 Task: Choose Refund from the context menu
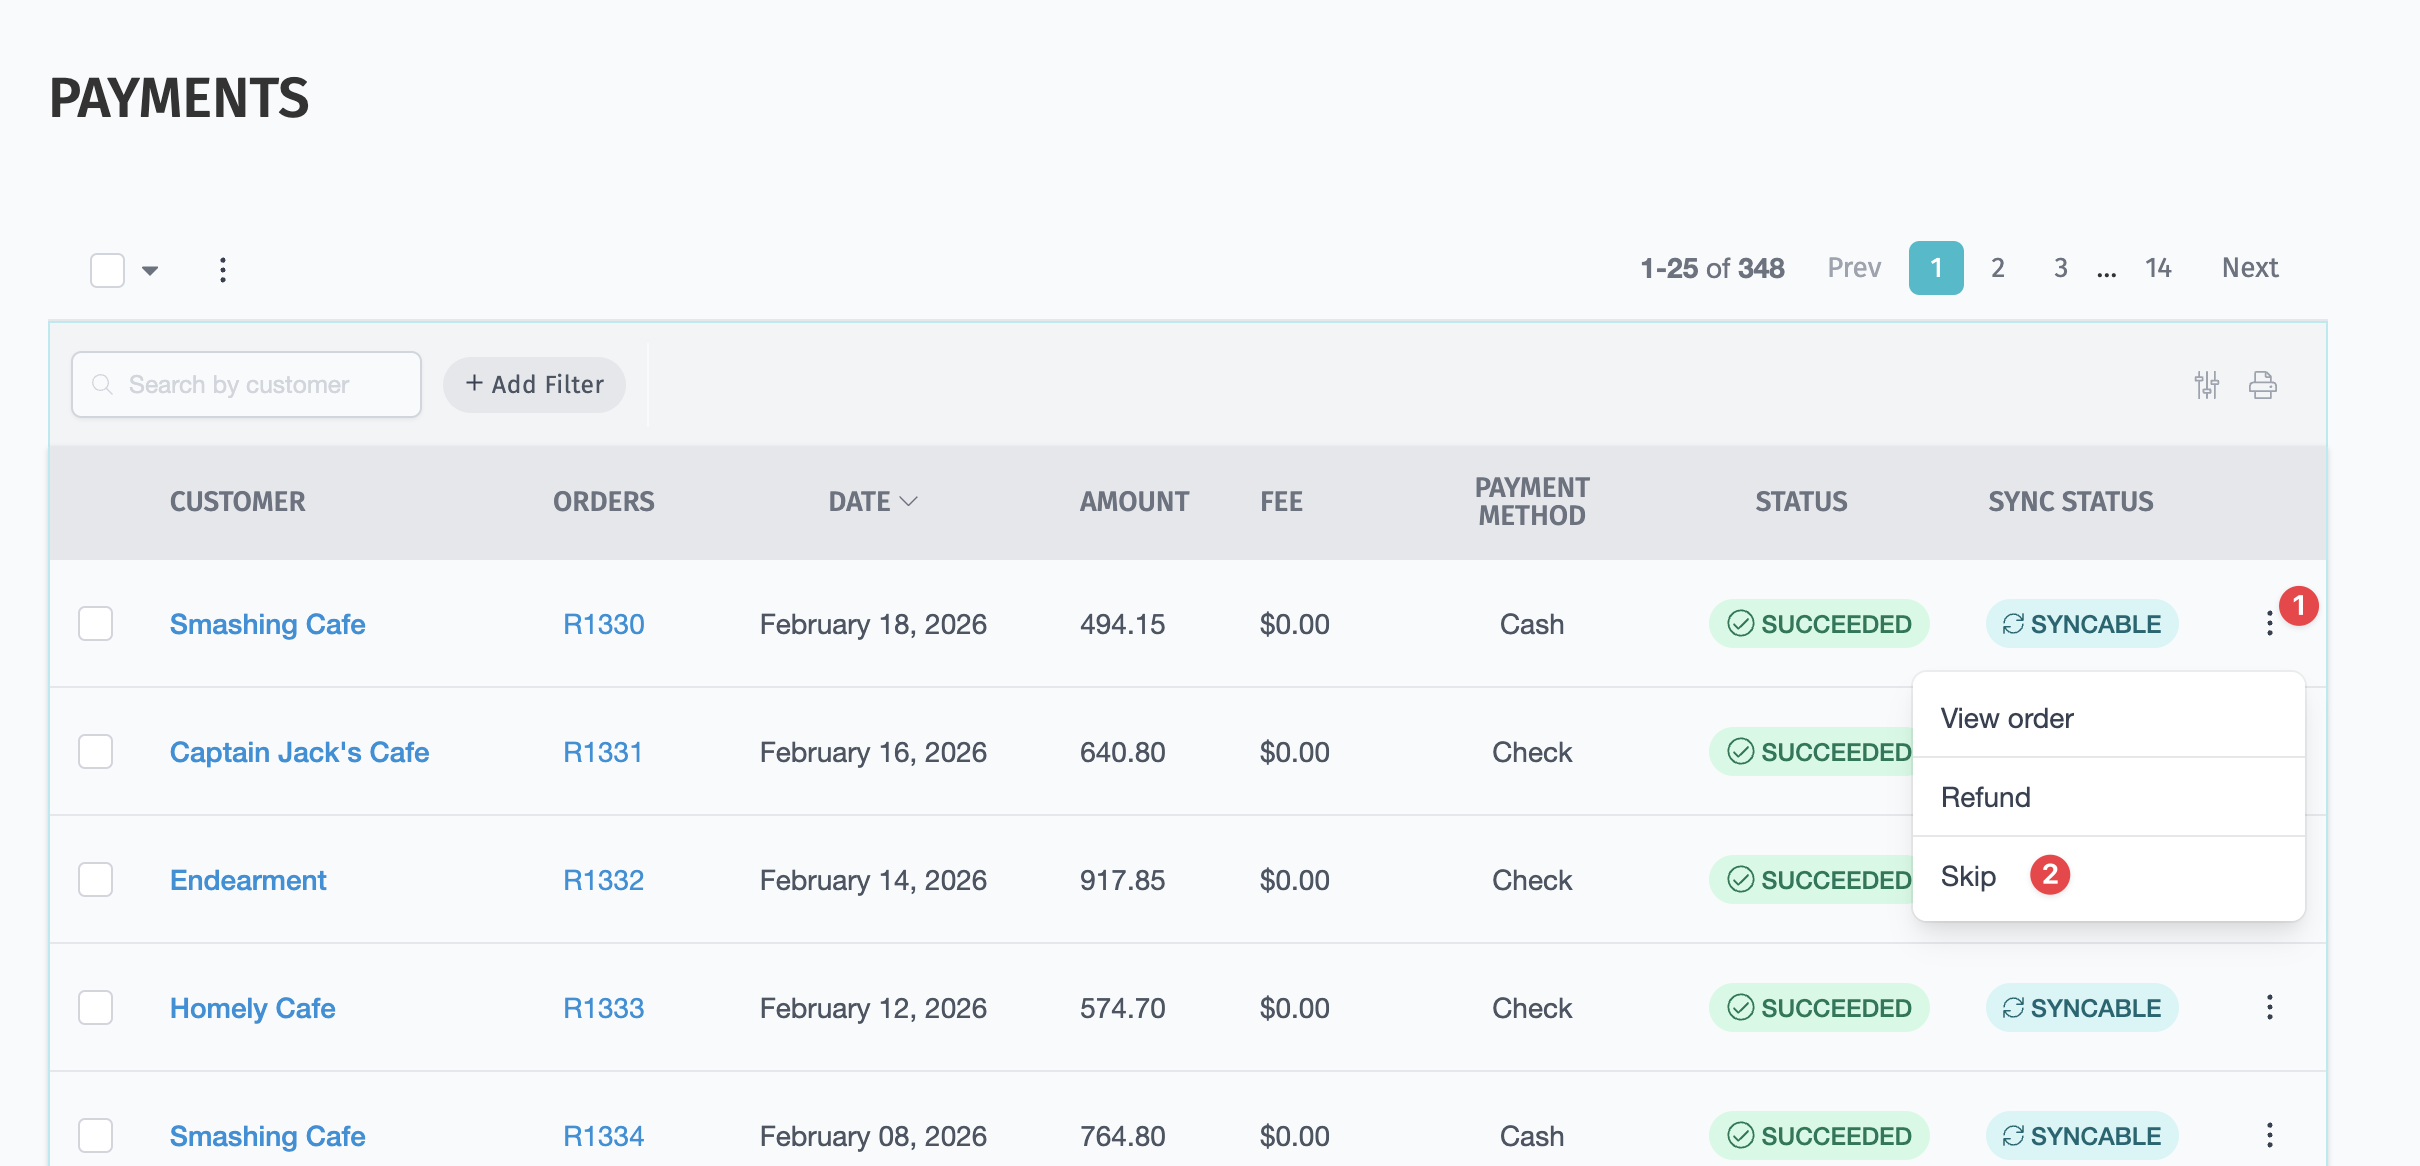point(1985,797)
